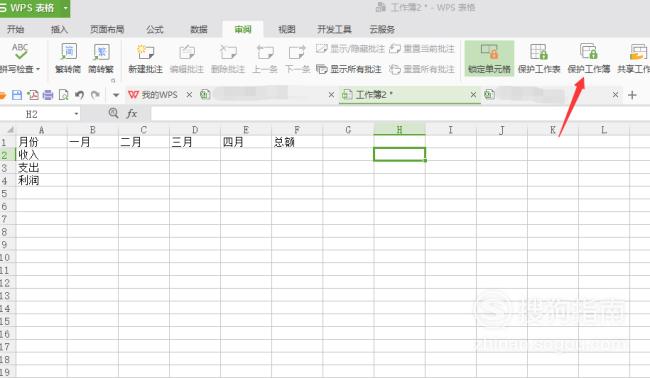This screenshot has height=378, width=650.
Task: Click Protect Workbook (保护工作簿)
Action: click(x=589, y=58)
